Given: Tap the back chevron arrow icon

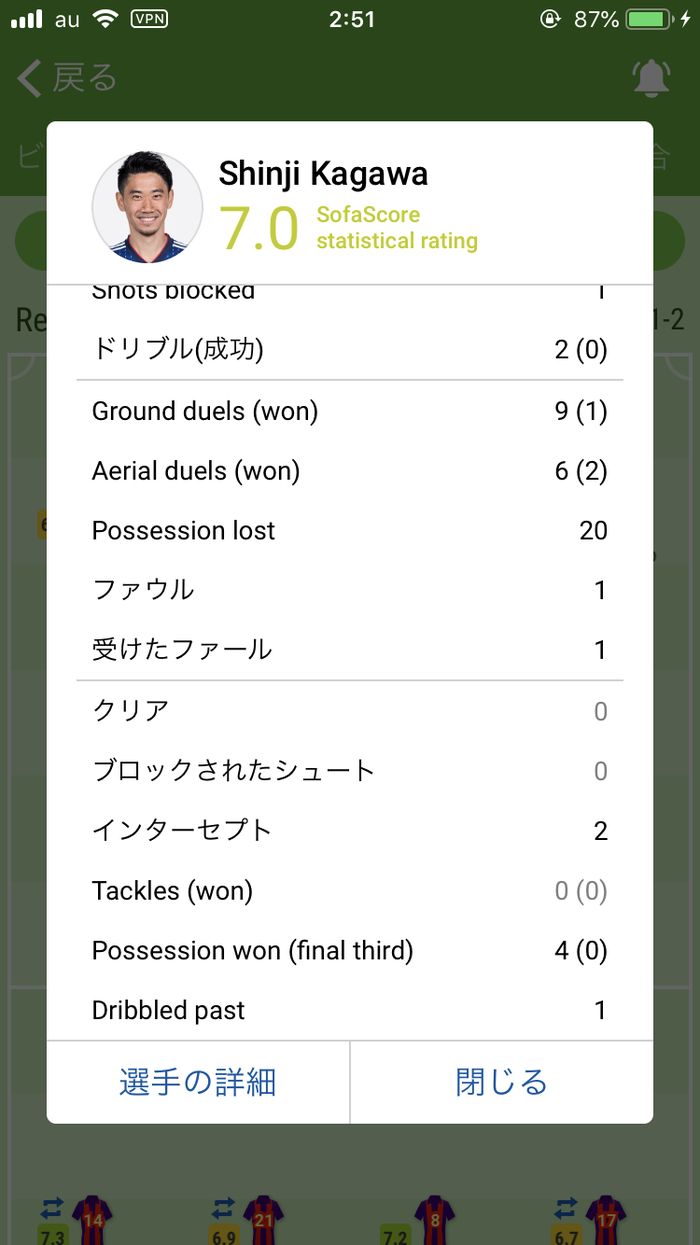Looking at the screenshot, I should pos(29,78).
